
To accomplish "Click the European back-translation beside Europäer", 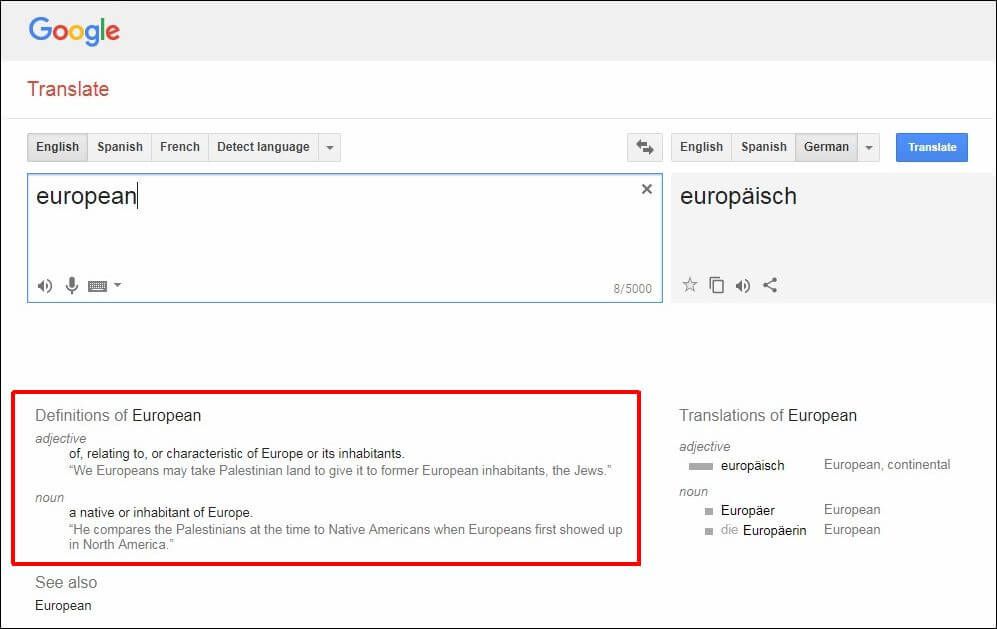I will click(x=852, y=509).
